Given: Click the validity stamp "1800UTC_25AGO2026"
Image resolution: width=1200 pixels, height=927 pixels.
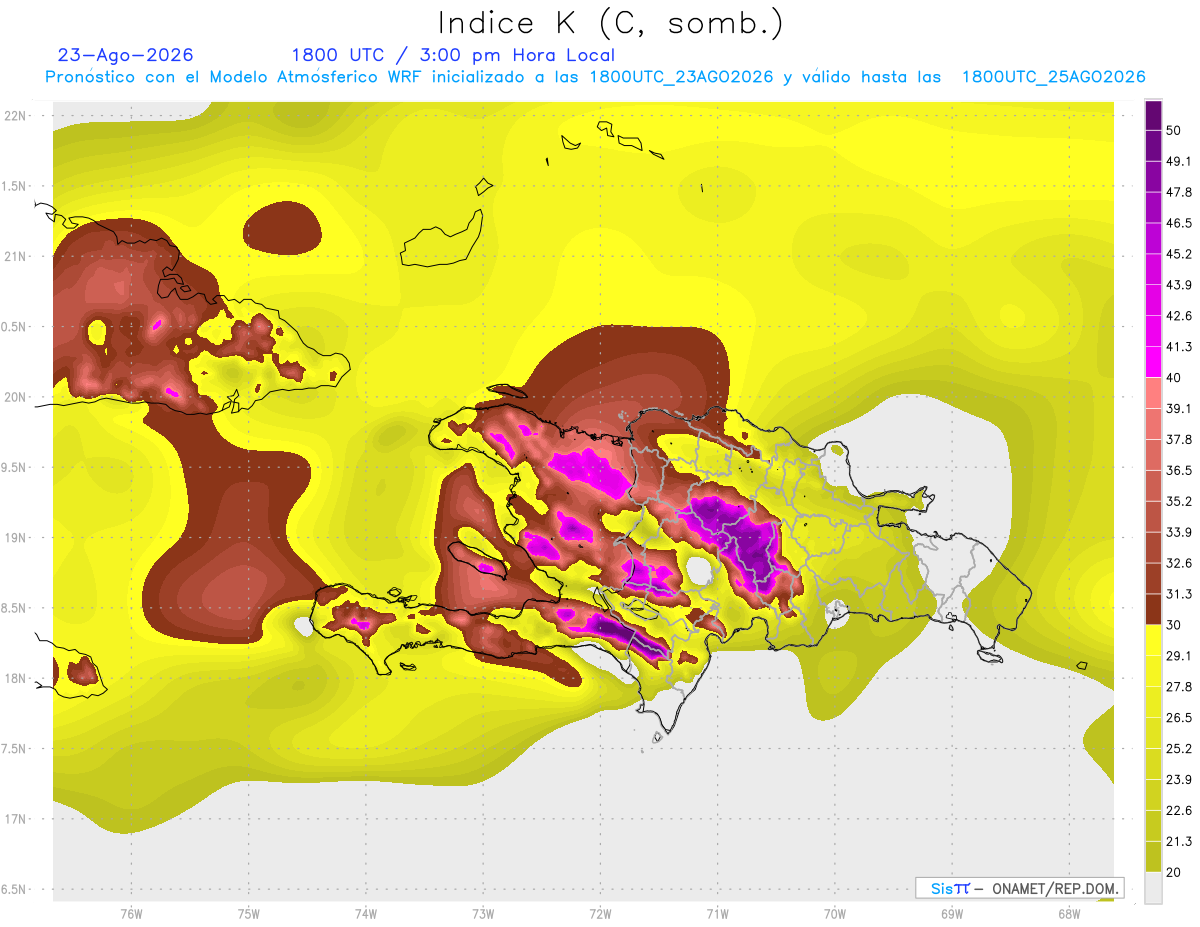Looking at the screenshot, I should 1053,77.
